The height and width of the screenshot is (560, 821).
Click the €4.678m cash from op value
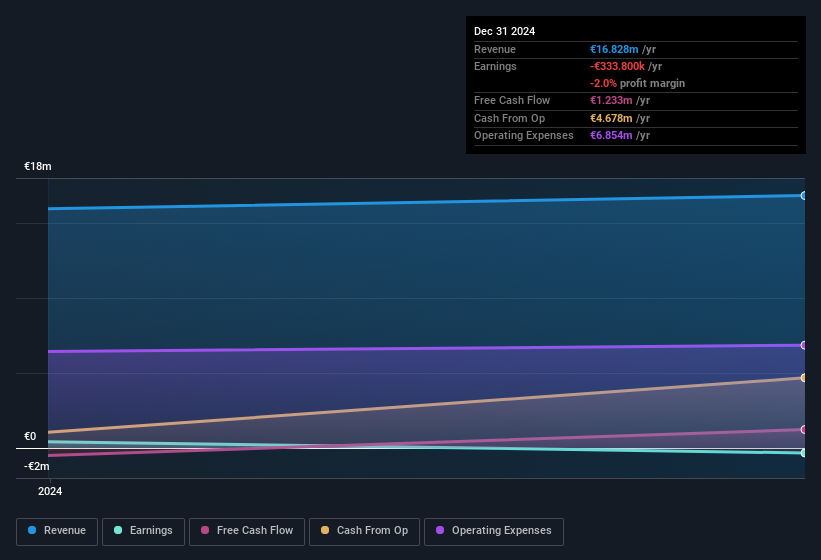611,118
